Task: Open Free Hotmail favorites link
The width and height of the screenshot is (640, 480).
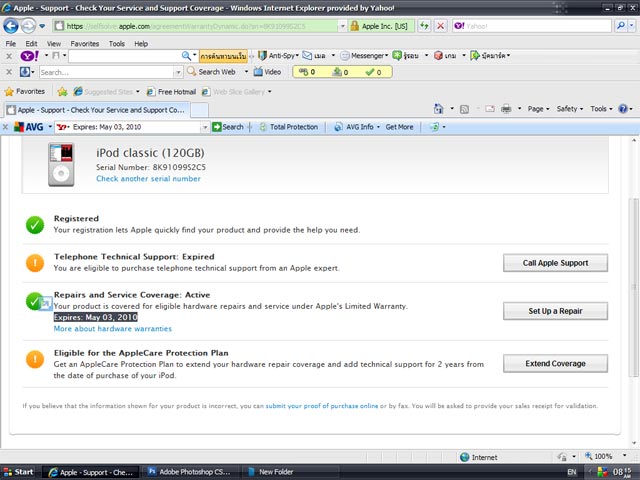Action: pyautogui.click(x=171, y=92)
